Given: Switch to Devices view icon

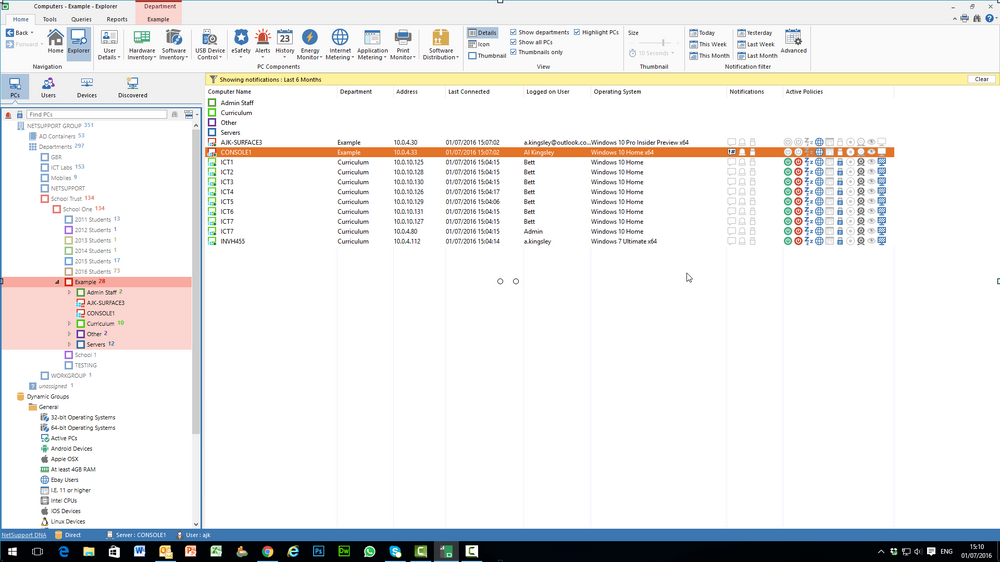Looking at the screenshot, I should tap(87, 87).
